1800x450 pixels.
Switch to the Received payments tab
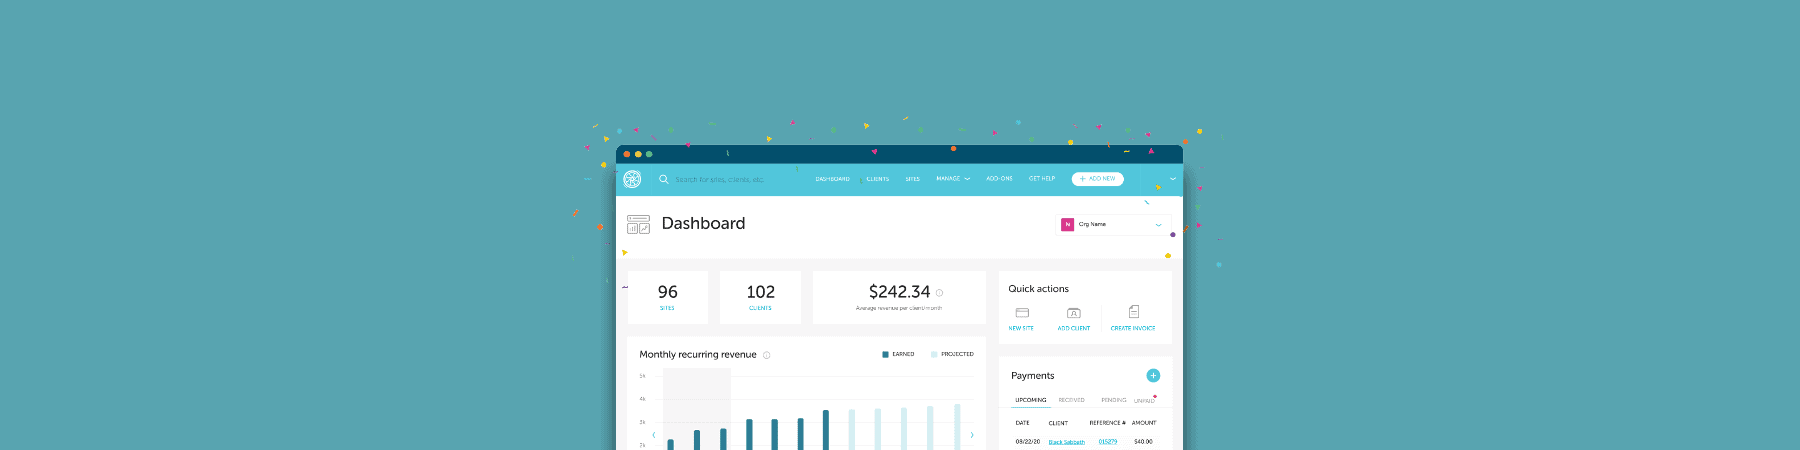1072,400
